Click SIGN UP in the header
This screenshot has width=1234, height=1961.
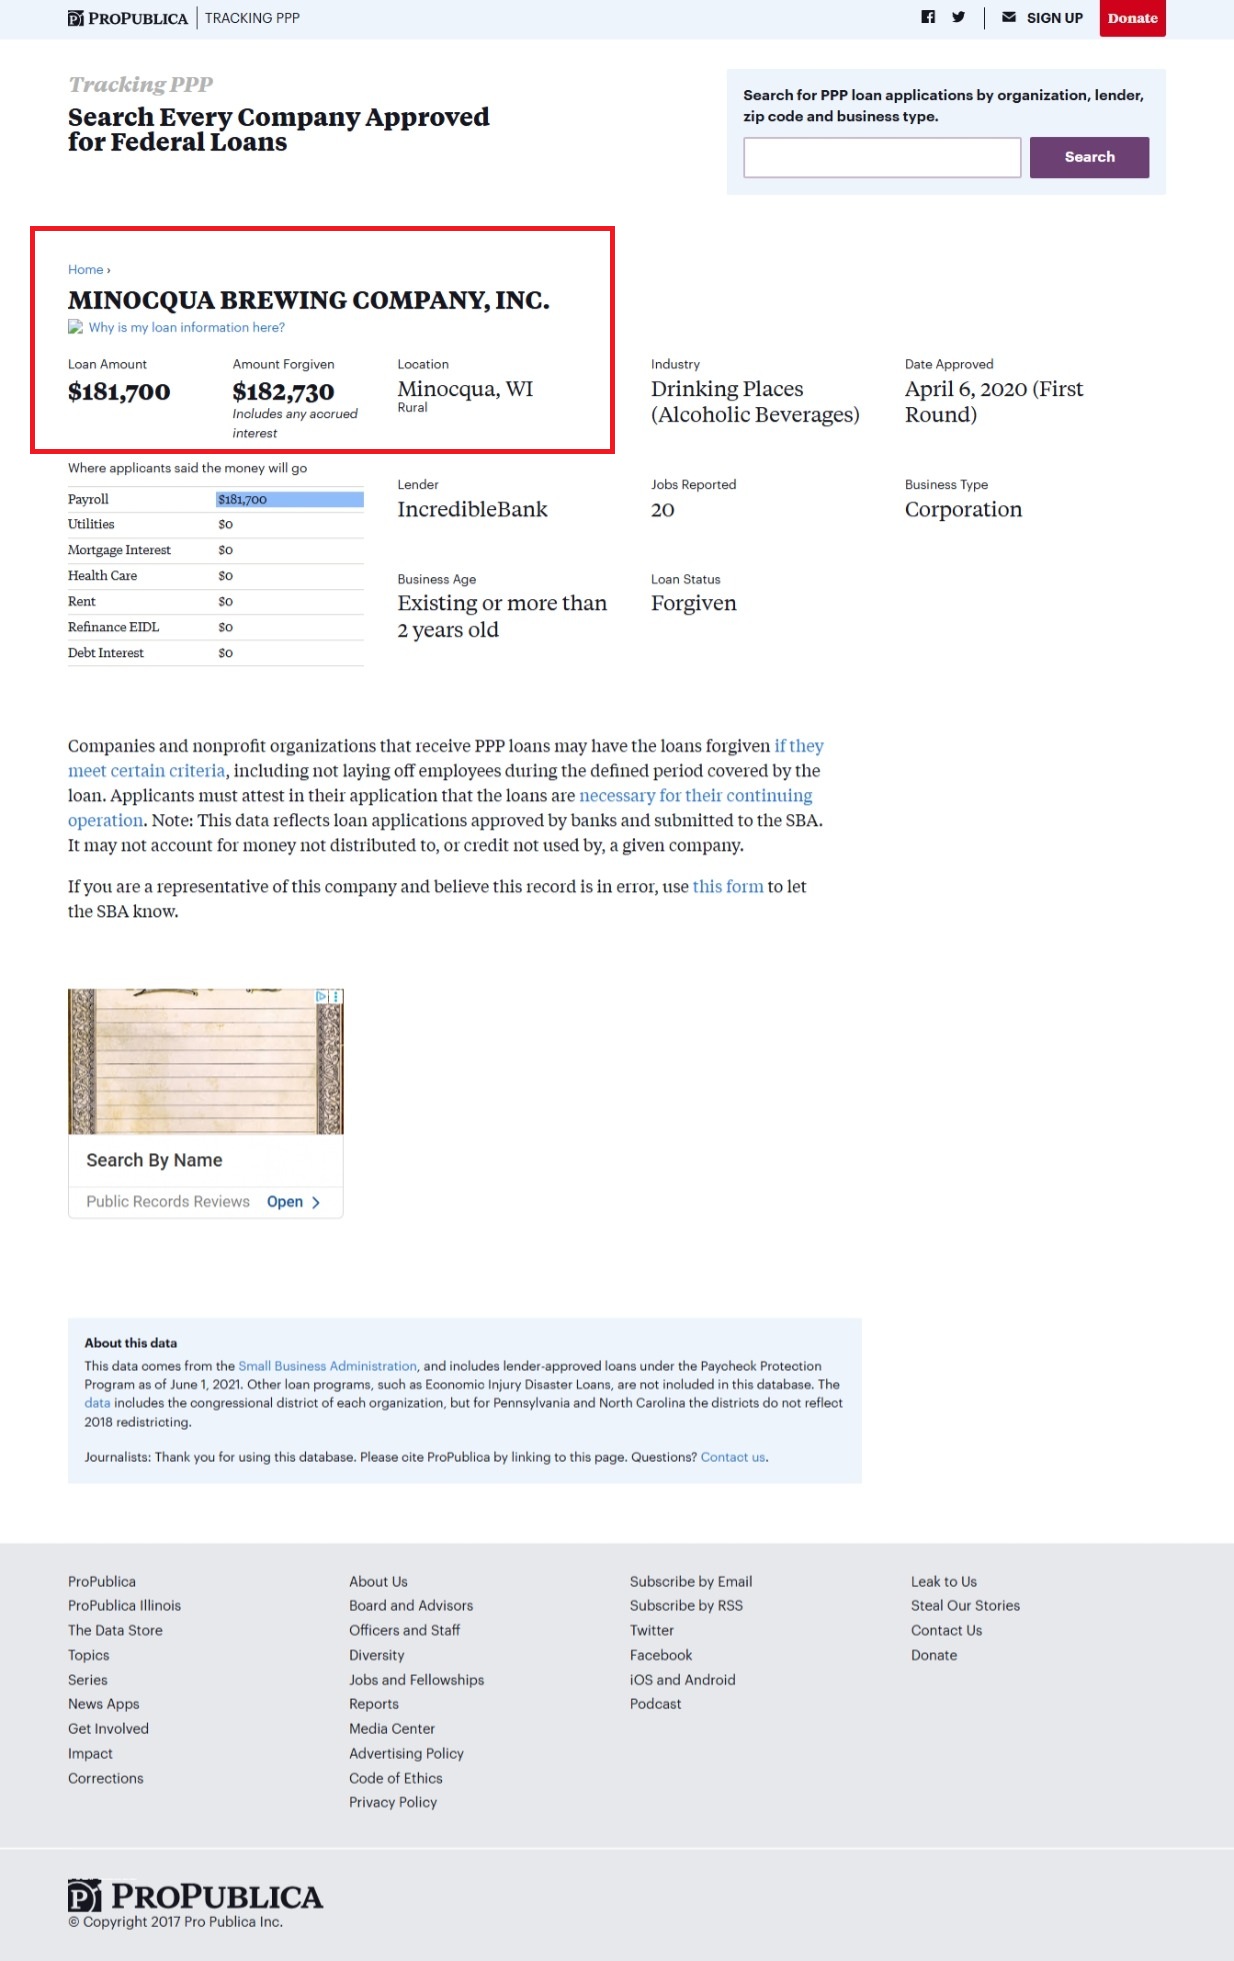coord(1054,18)
